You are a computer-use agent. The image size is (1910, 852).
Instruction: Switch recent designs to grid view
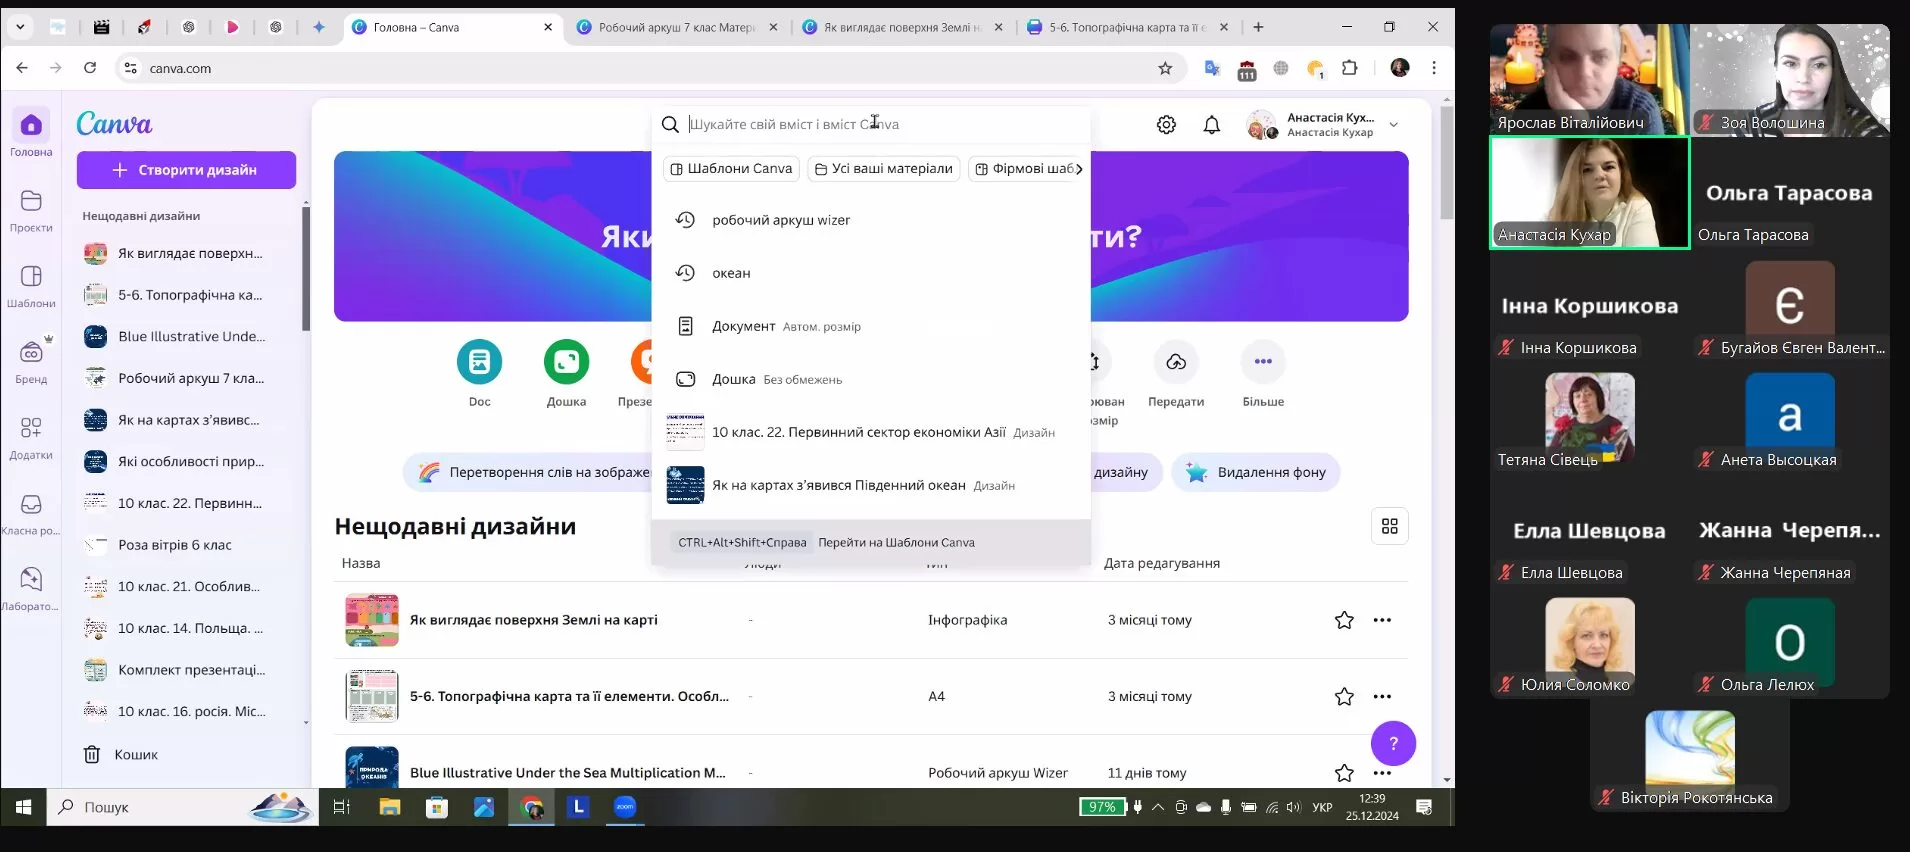[x=1390, y=526]
